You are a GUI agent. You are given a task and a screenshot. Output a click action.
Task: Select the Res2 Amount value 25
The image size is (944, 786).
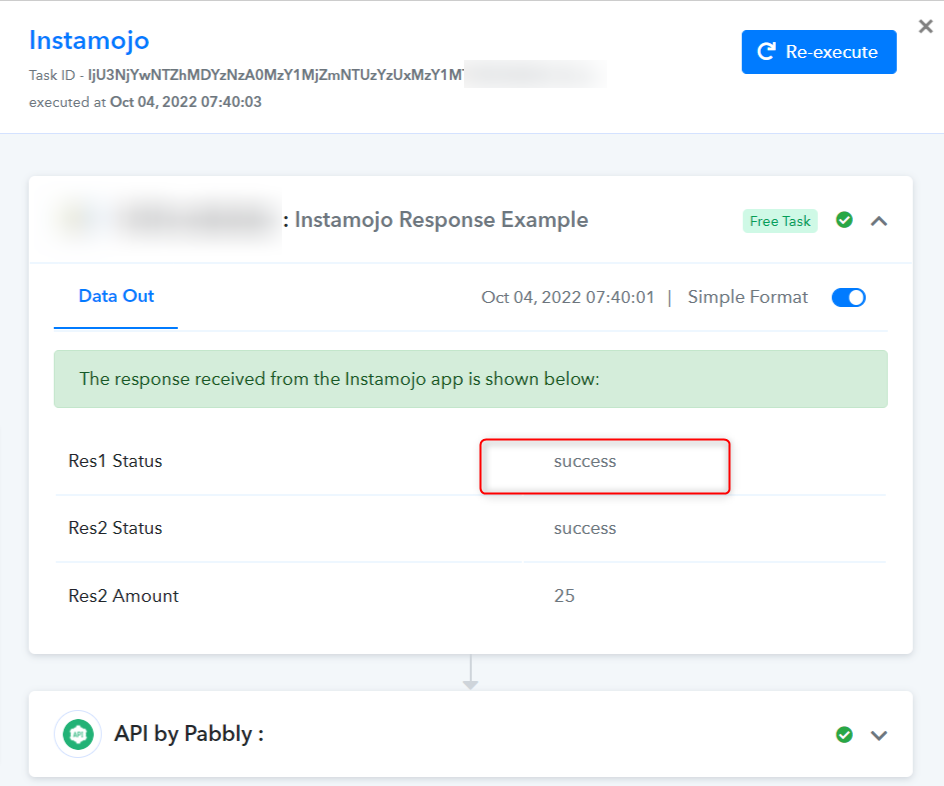click(x=564, y=596)
